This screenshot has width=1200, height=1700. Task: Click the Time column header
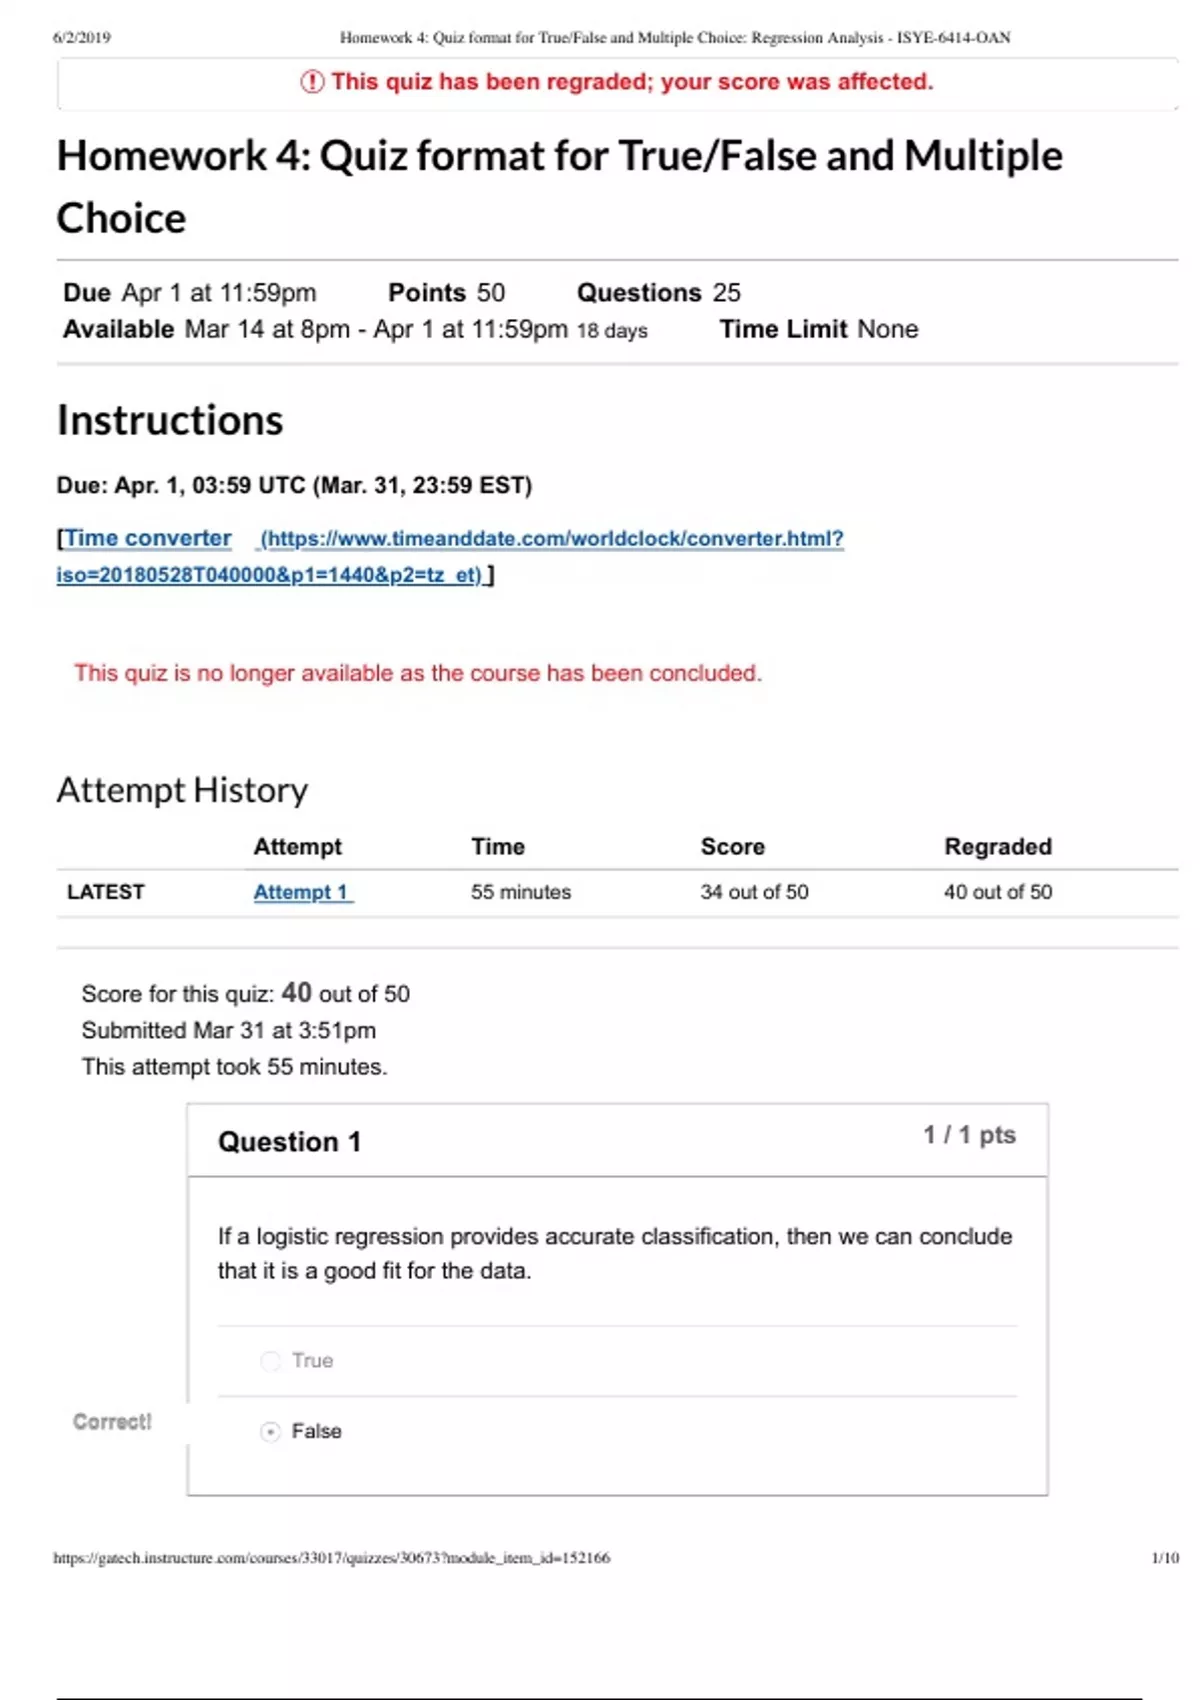[x=498, y=847]
